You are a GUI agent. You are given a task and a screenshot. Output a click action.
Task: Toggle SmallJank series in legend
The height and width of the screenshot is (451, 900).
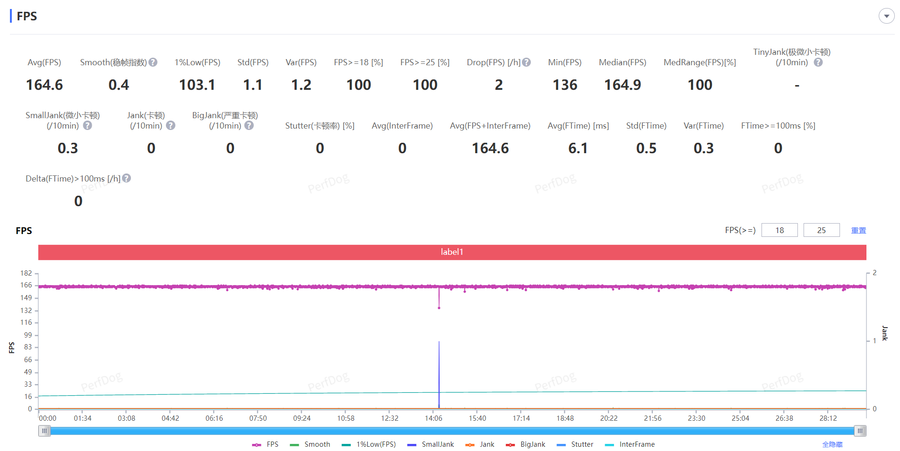tap(430, 444)
